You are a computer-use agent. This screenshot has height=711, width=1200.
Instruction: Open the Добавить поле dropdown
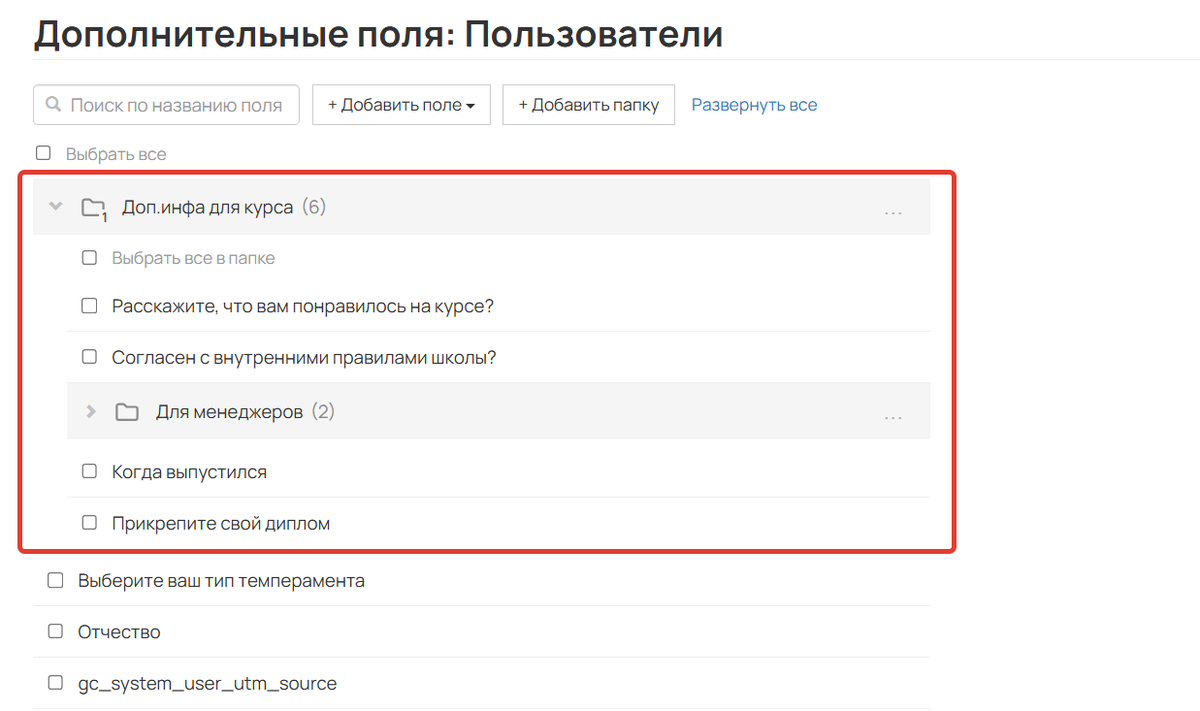coord(401,105)
